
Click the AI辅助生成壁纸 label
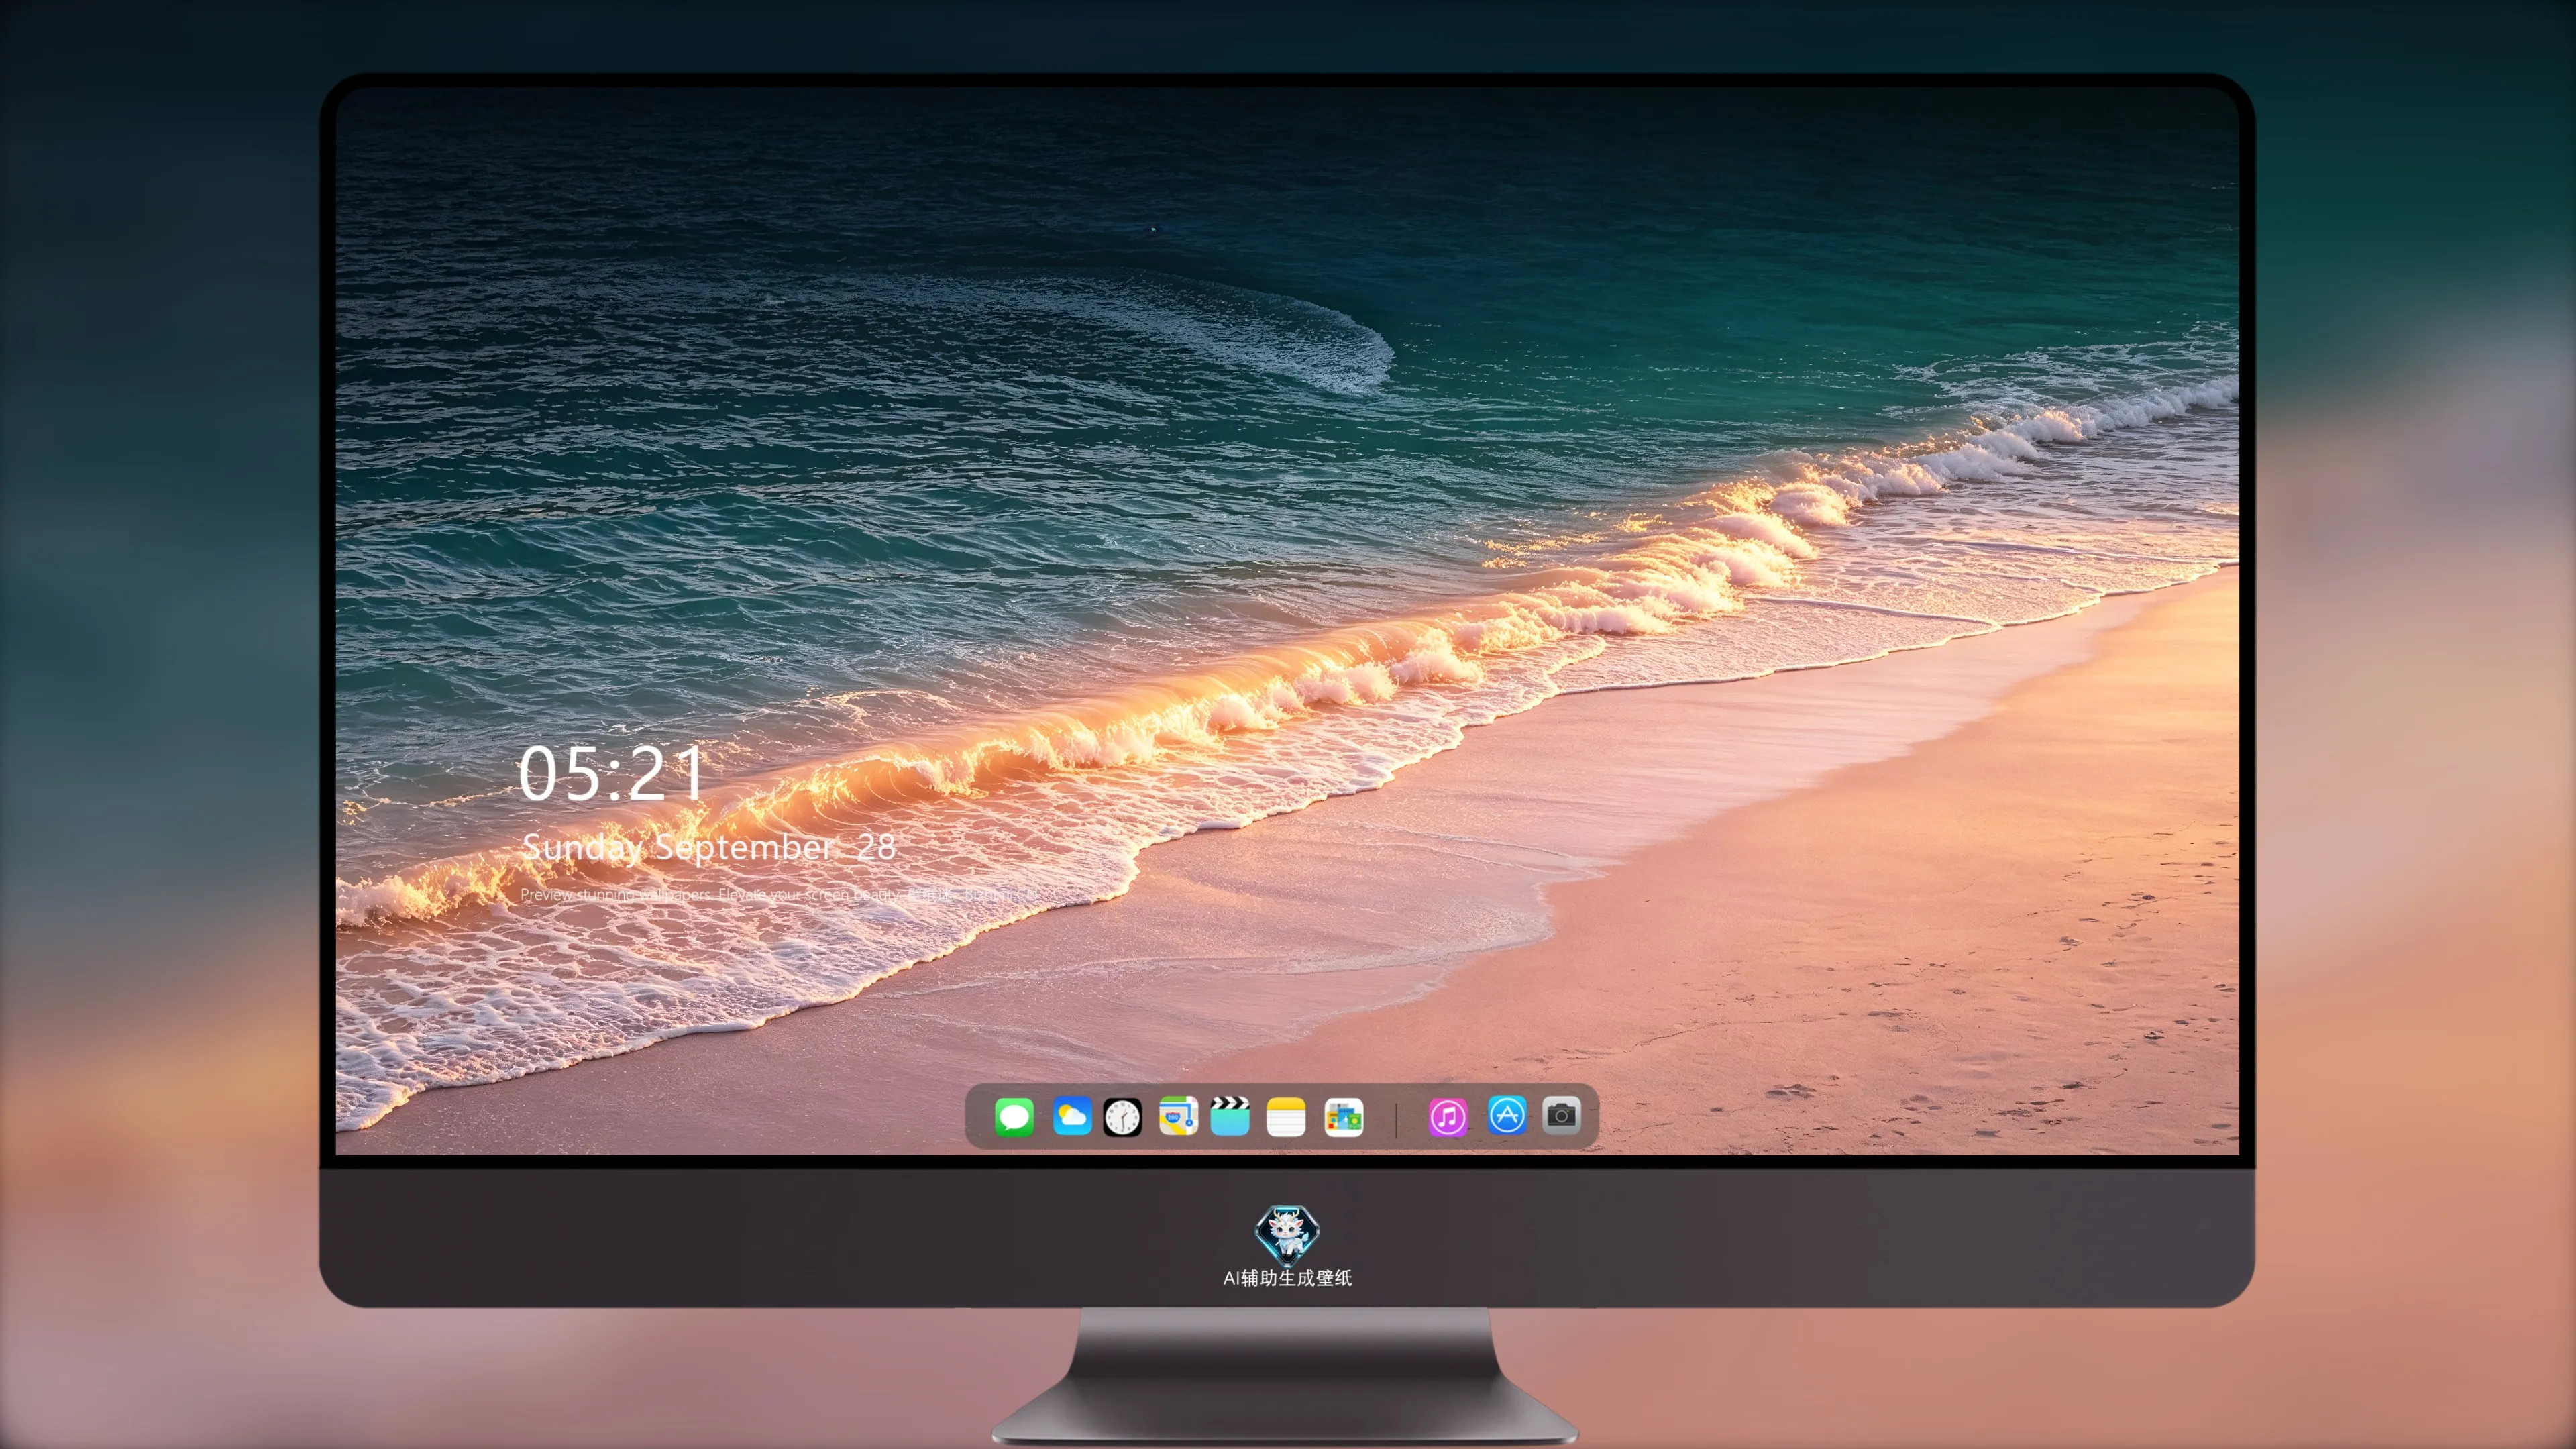1287,1277
